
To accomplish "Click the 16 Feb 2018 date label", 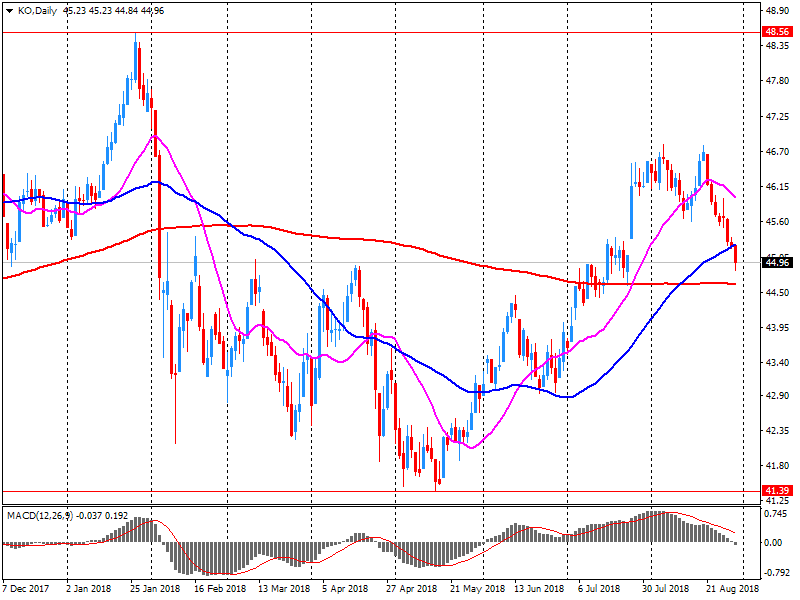I will (x=219, y=589).
